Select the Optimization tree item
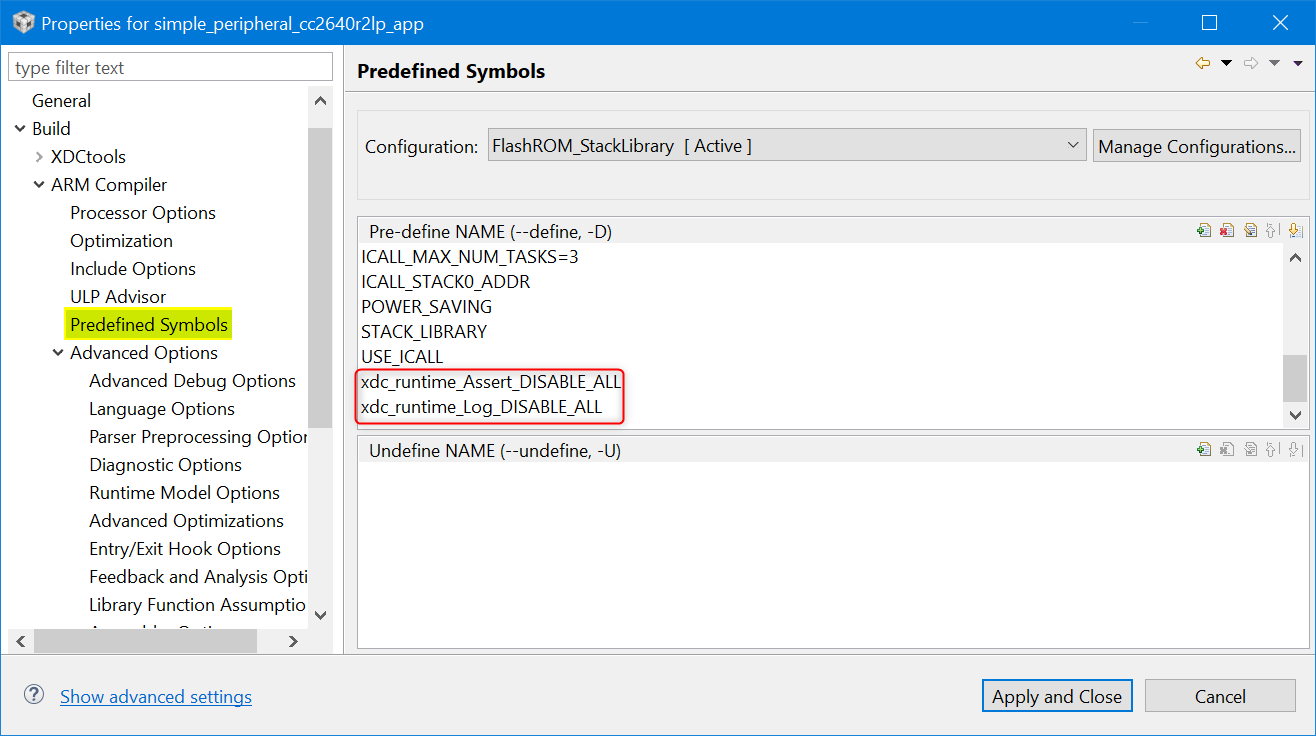 point(121,241)
